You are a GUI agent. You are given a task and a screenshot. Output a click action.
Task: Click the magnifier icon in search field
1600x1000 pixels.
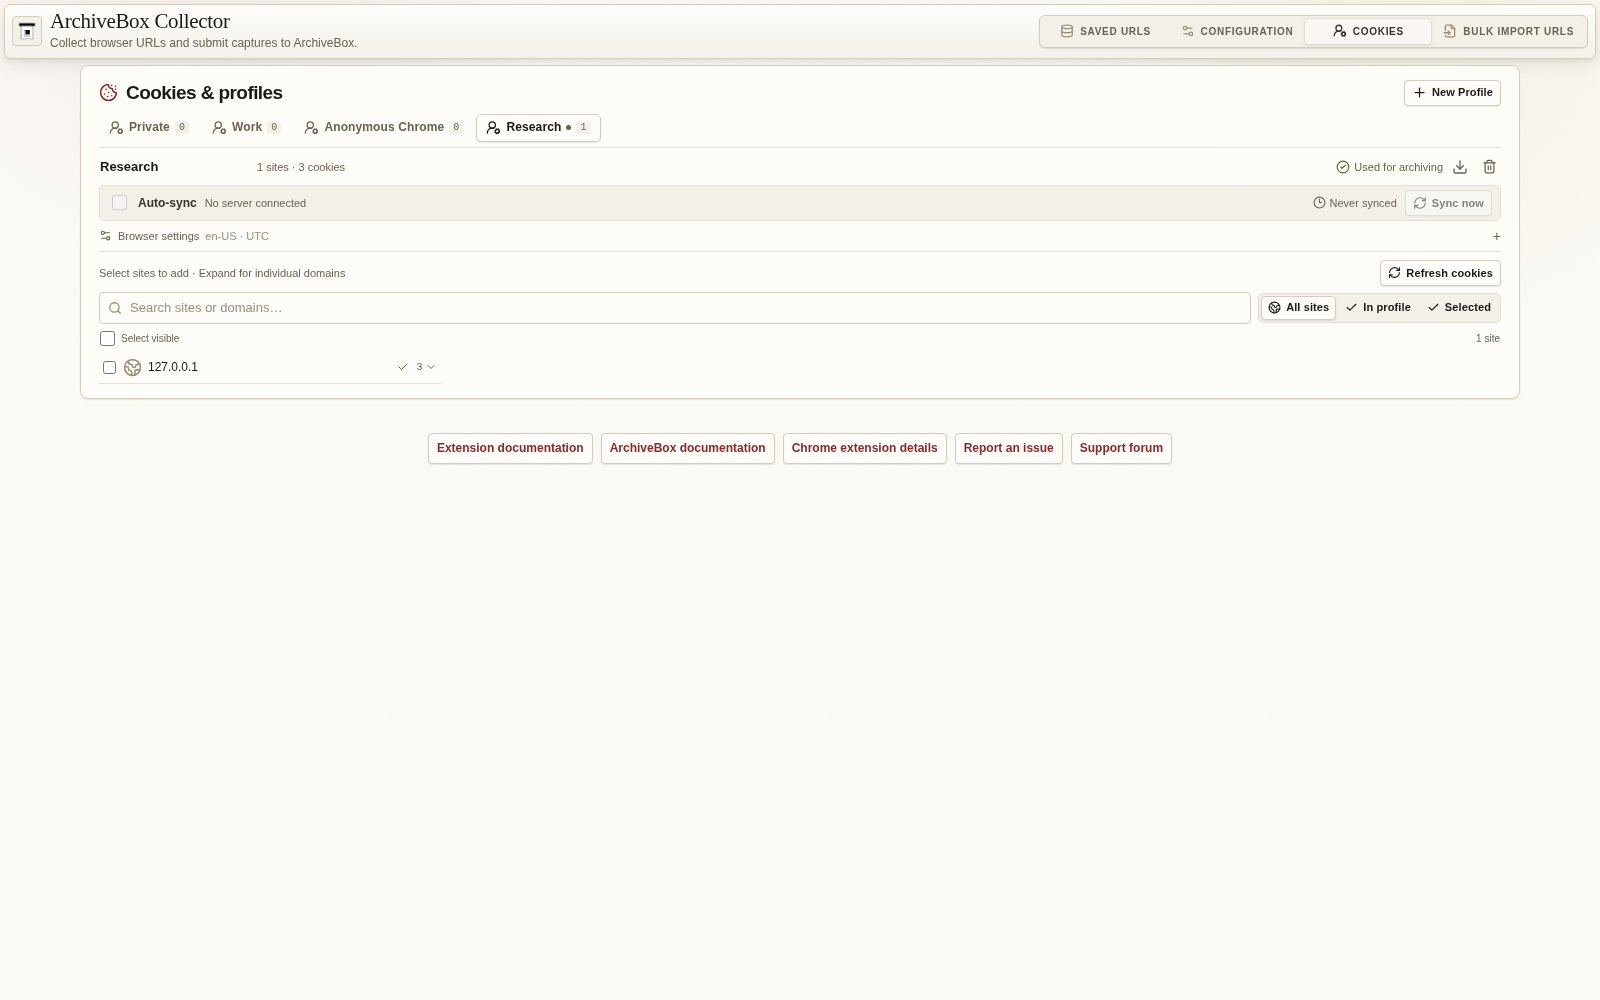115,308
